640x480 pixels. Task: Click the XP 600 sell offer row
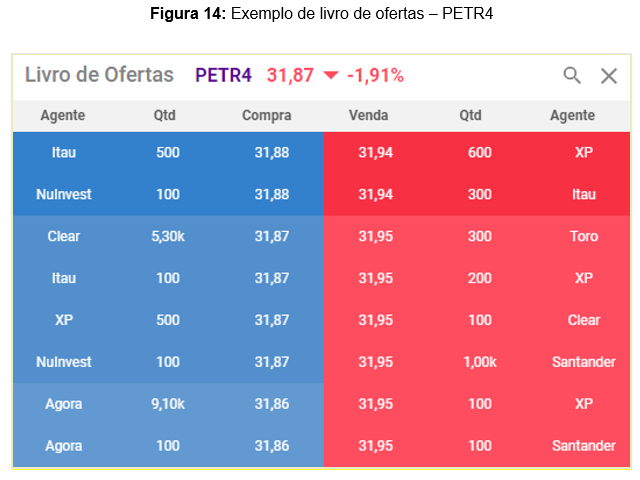(479, 152)
